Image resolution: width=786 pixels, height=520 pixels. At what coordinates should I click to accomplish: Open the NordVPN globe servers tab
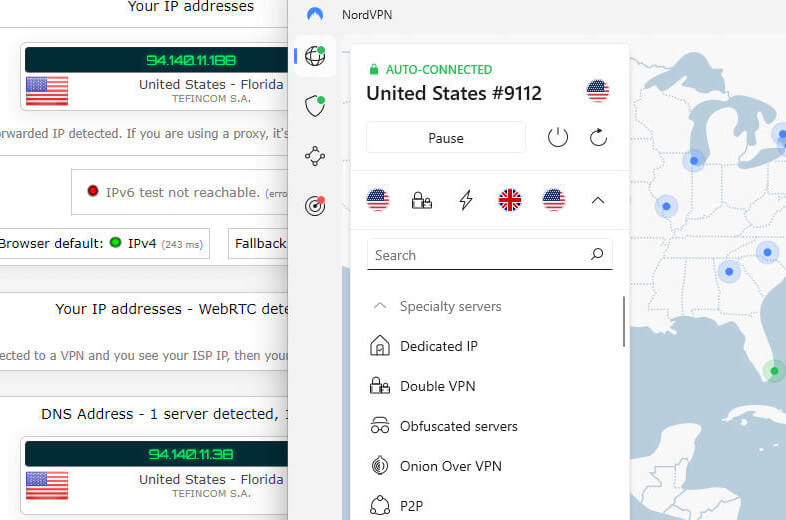click(315, 56)
